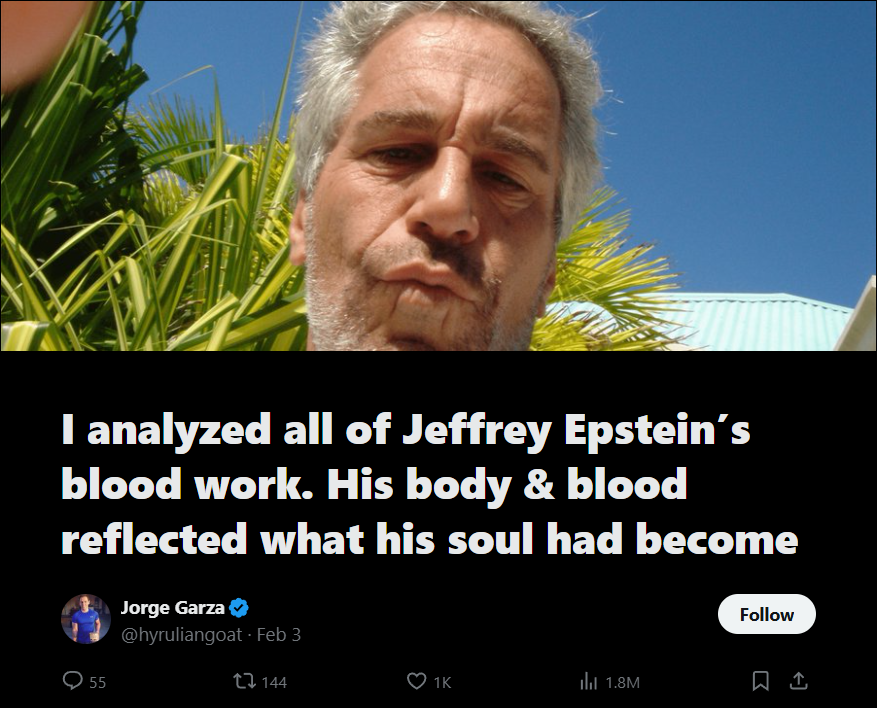This screenshot has width=877, height=708.
Task: Click the 1.8M views count
Action: tap(622, 682)
